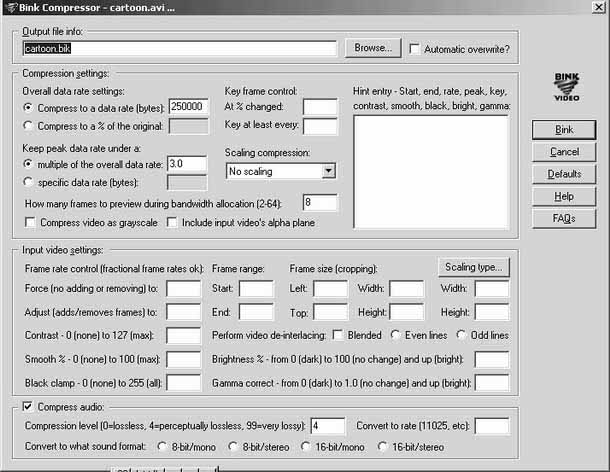610x472 pixels.
Task: Close the Bink Compressor dialog
Action: pyautogui.click(x=599, y=7)
